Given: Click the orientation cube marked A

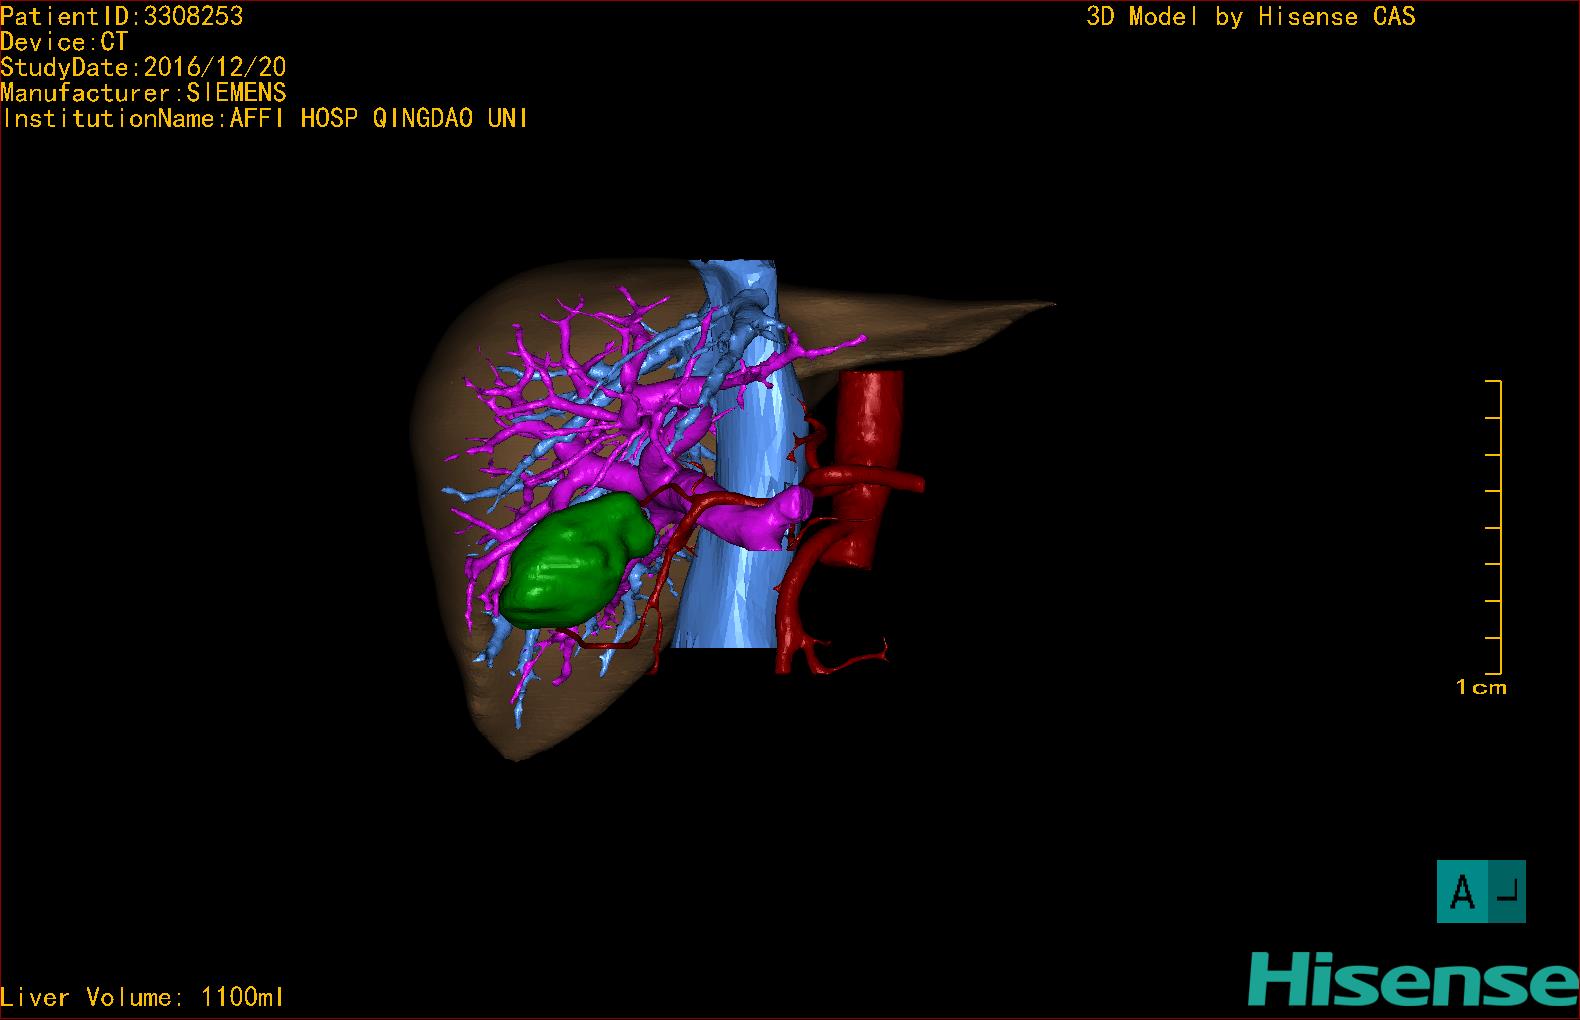Looking at the screenshot, I should [1481, 891].
